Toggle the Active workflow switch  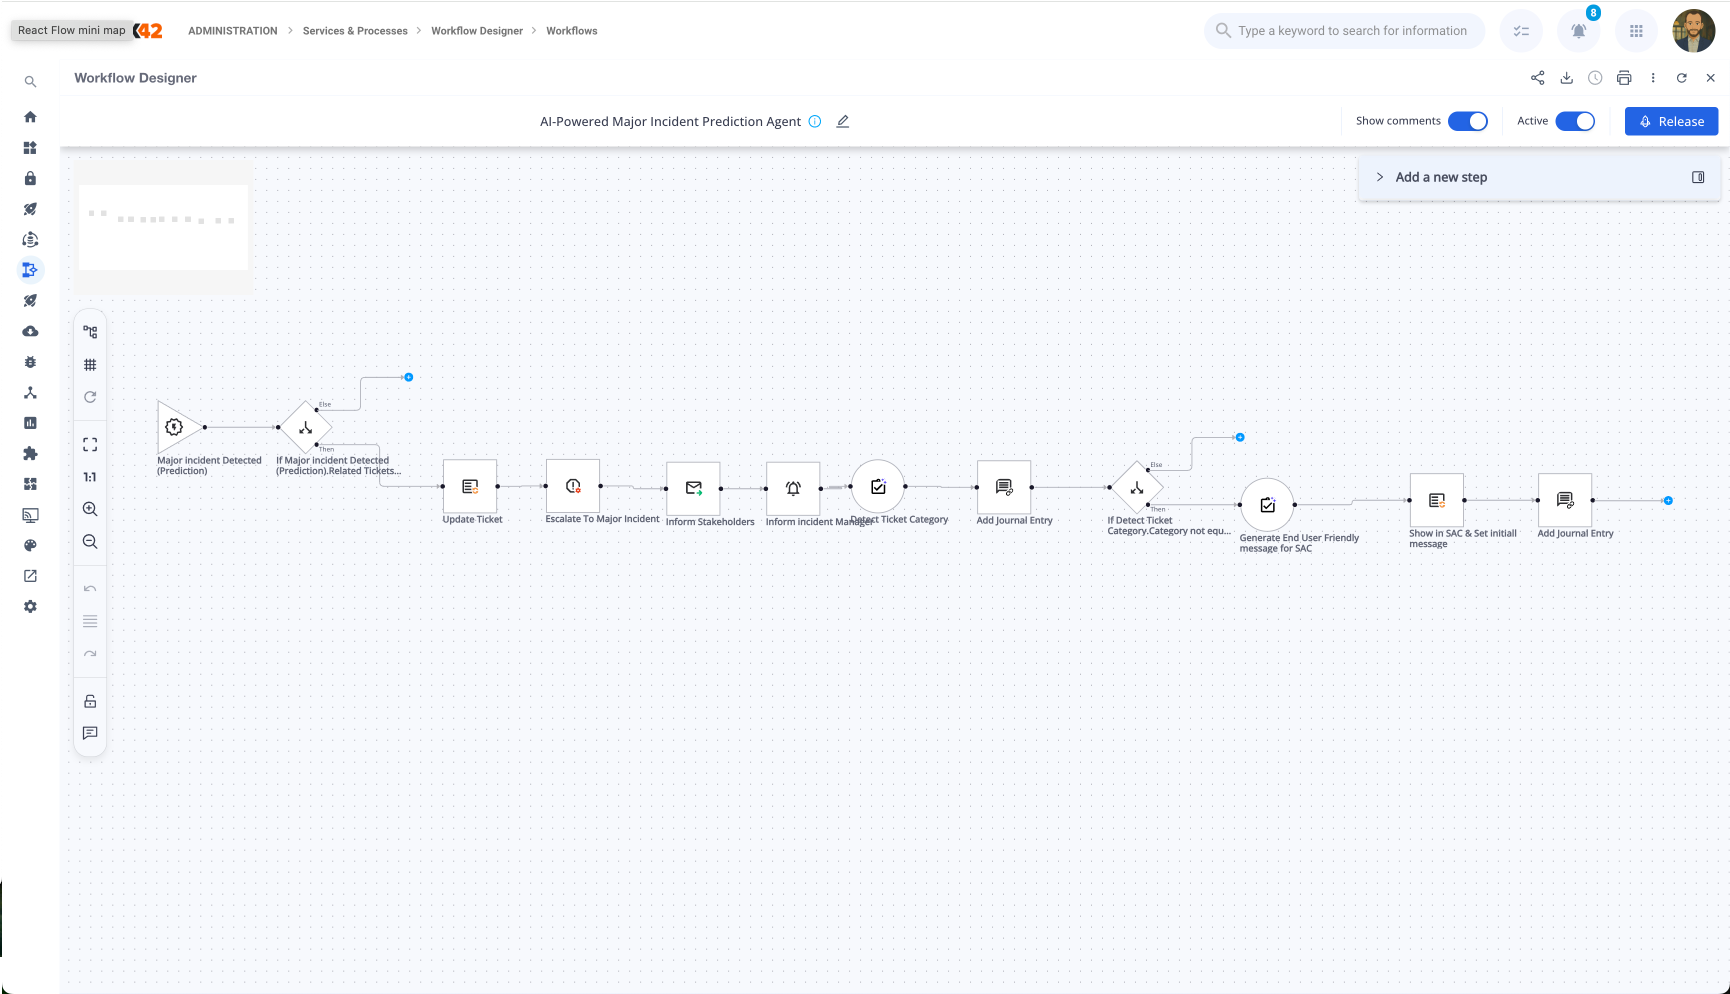pyautogui.click(x=1575, y=121)
